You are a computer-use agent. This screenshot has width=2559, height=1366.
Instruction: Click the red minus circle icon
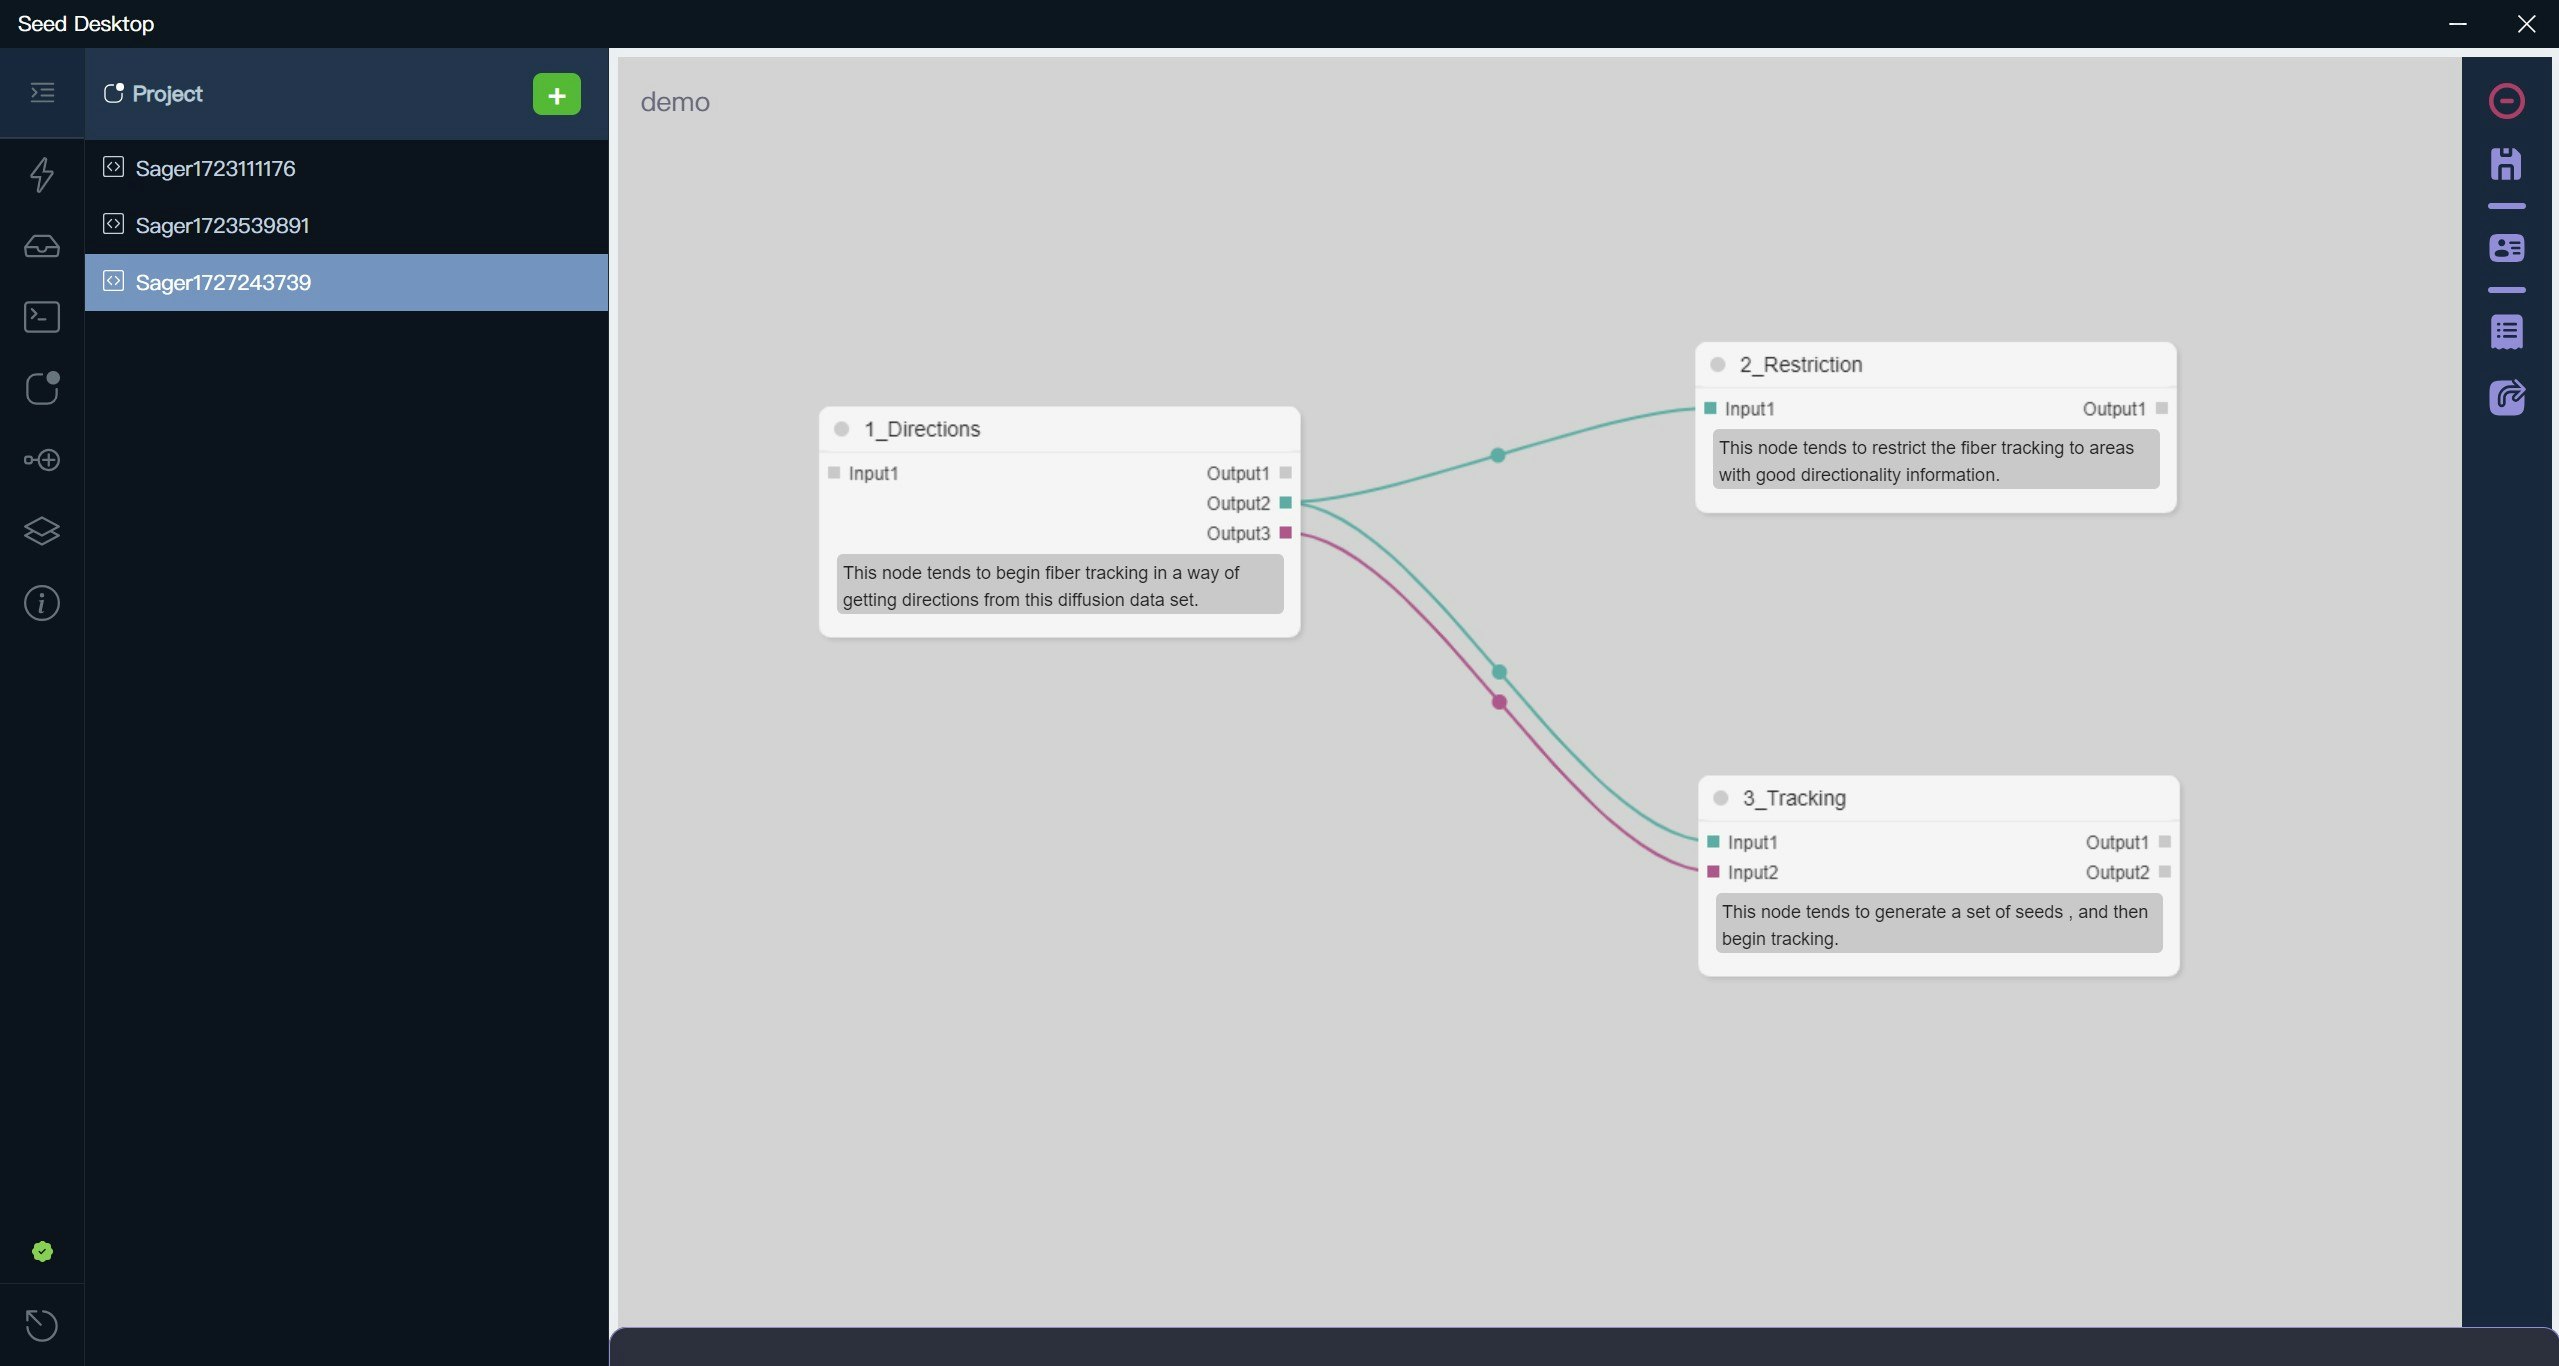click(x=2505, y=101)
